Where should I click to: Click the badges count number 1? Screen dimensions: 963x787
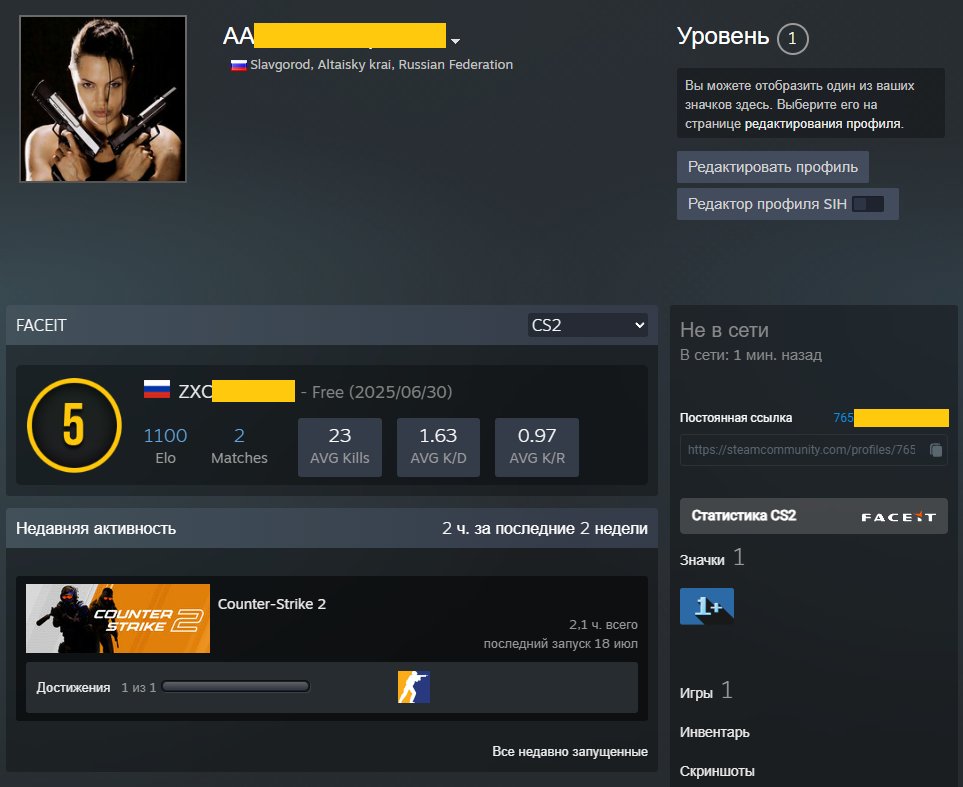739,557
